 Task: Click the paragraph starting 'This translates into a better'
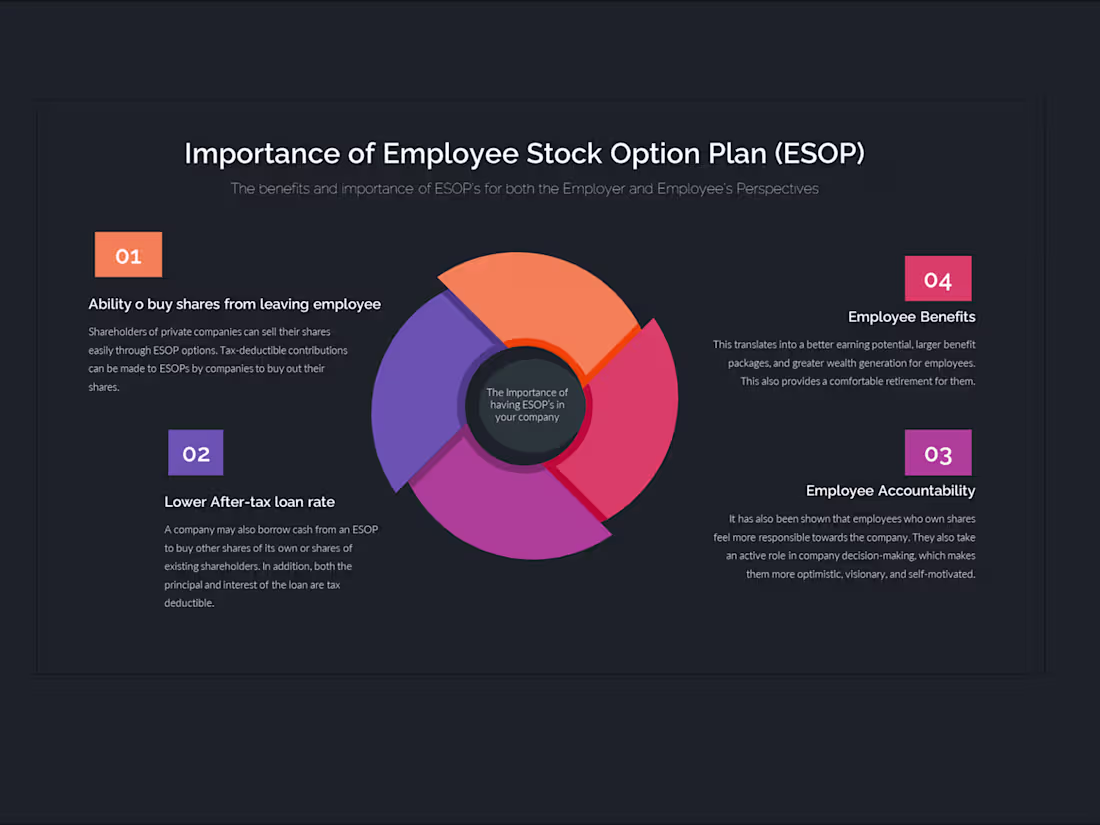843,363
